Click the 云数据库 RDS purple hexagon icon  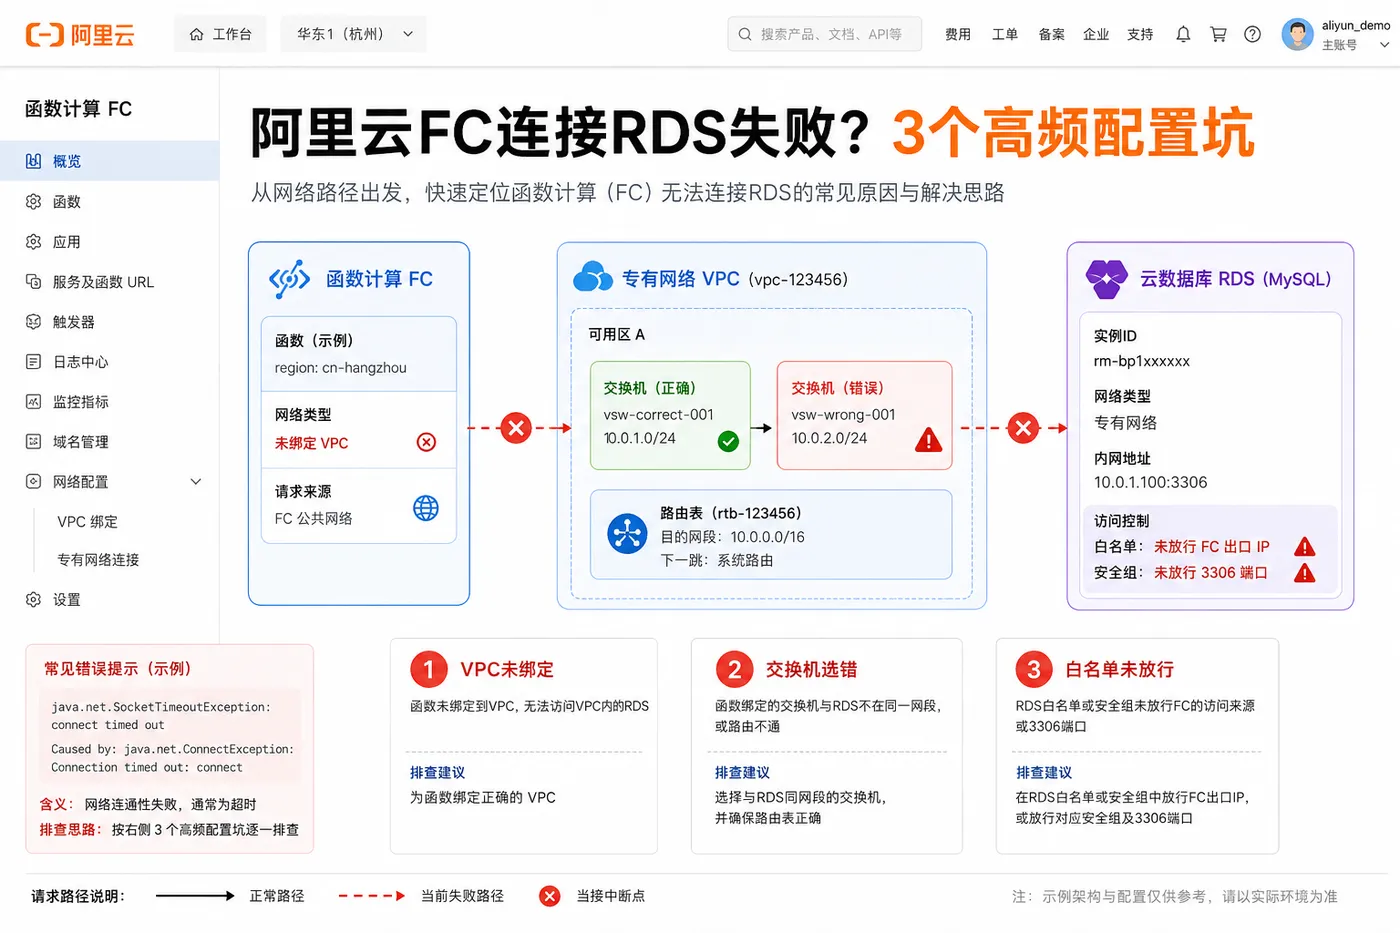(1107, 279)
